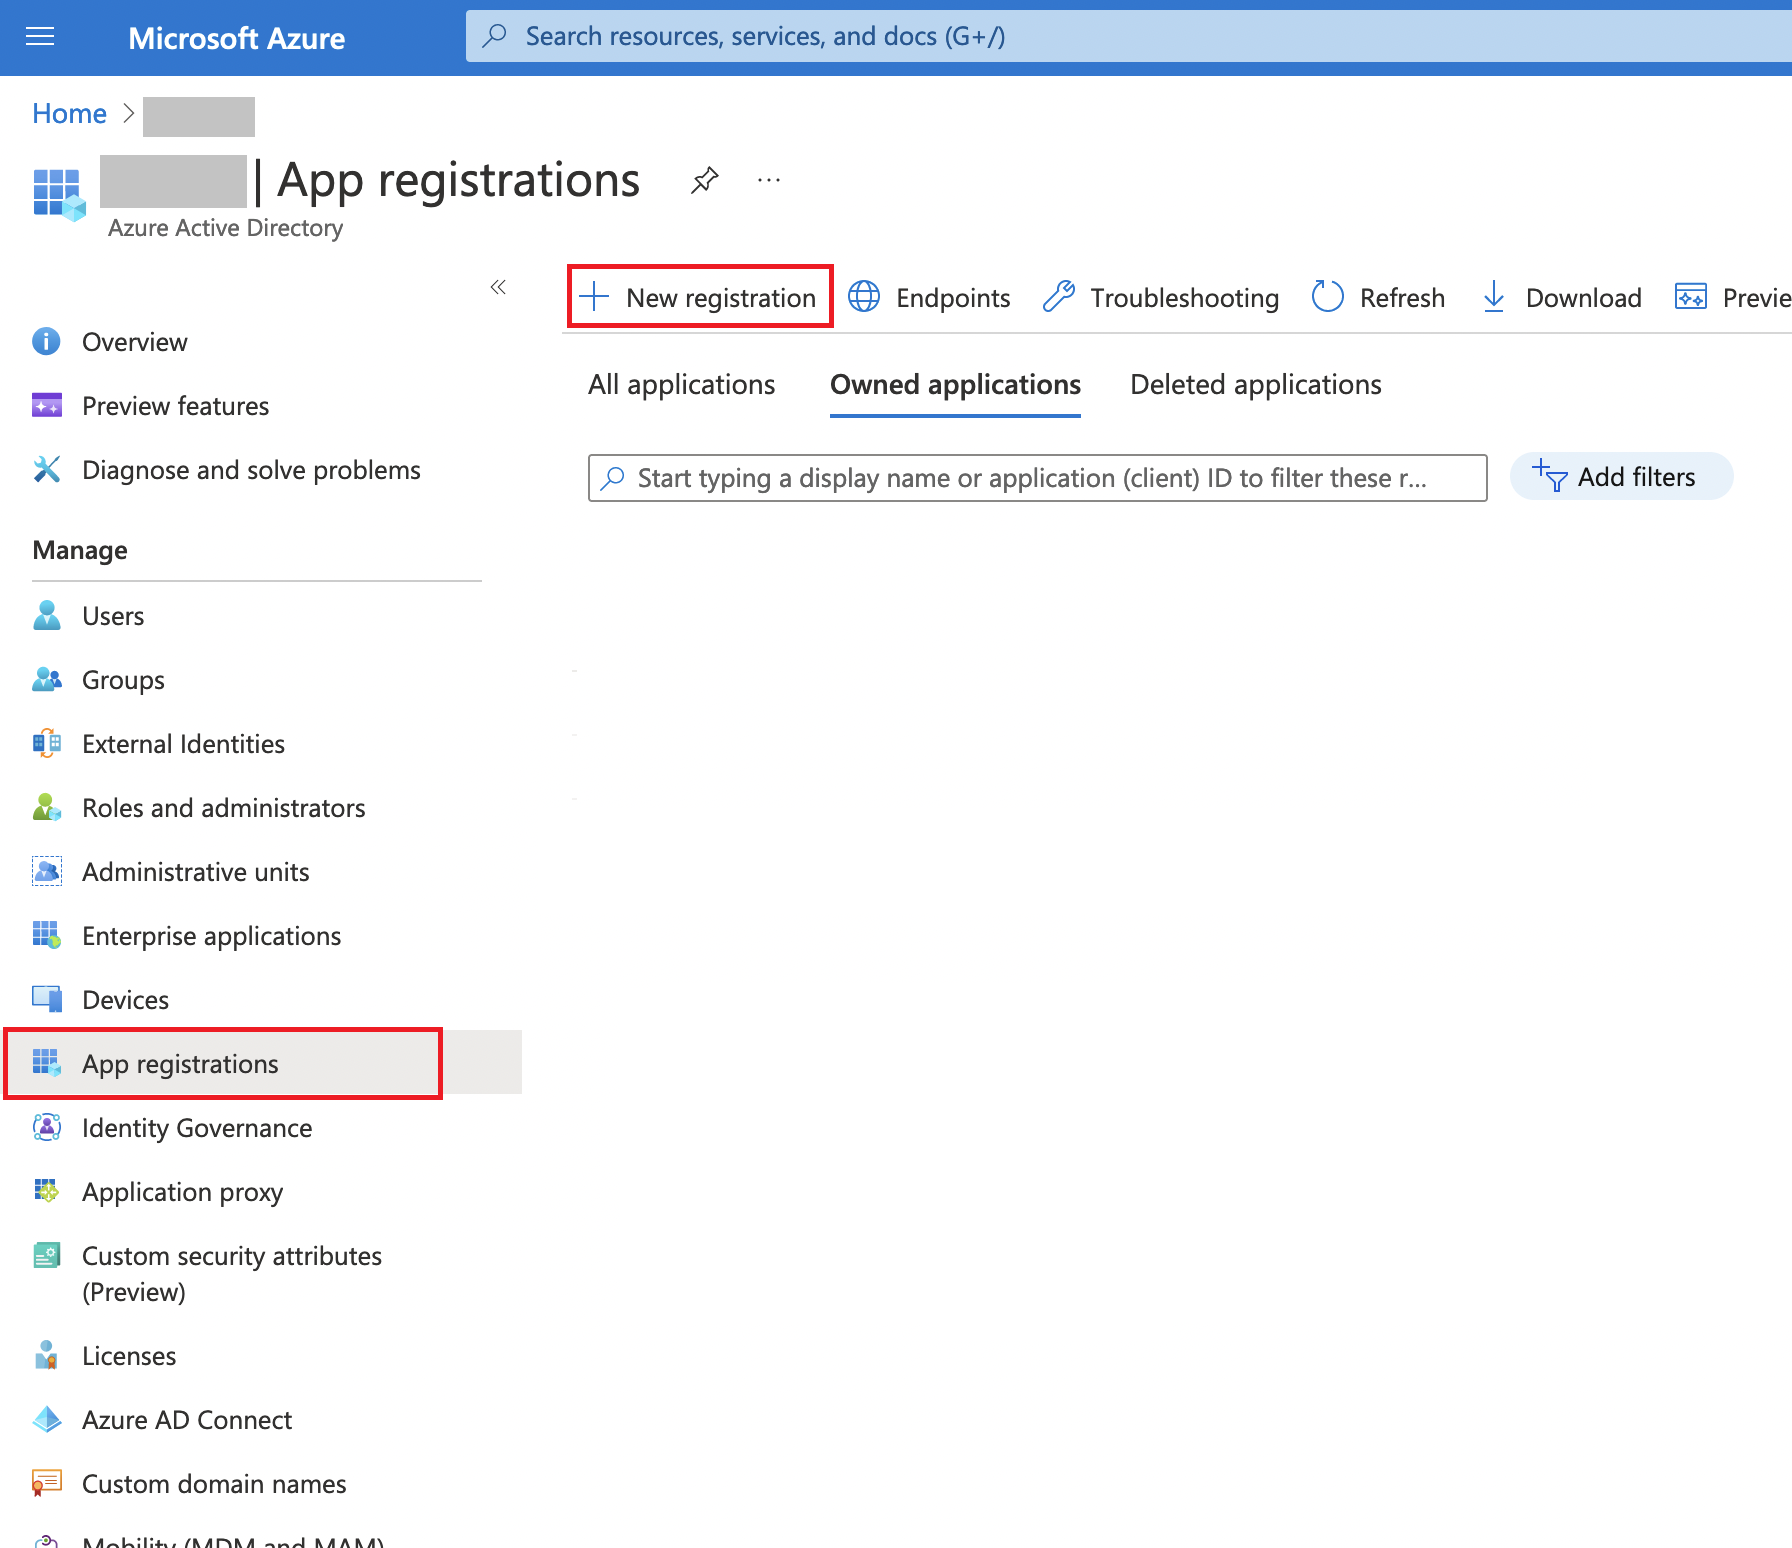The height and width of the screenshot is (1548, 1792).
Task: Refresh the app registrations list
Action: [x=1378, y=297]
